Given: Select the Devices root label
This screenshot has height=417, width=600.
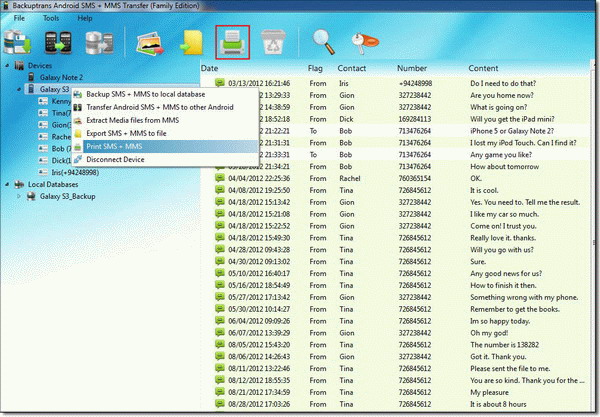Looking at the screenshot, I should tap(40, 65).
